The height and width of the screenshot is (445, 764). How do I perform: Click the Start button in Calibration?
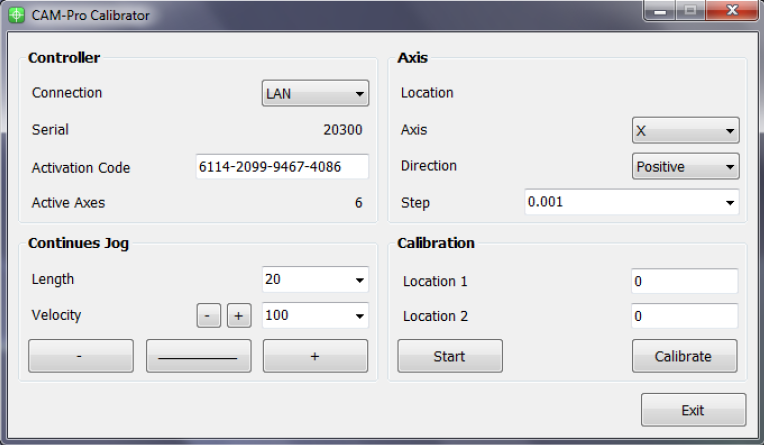pos(450,356)
